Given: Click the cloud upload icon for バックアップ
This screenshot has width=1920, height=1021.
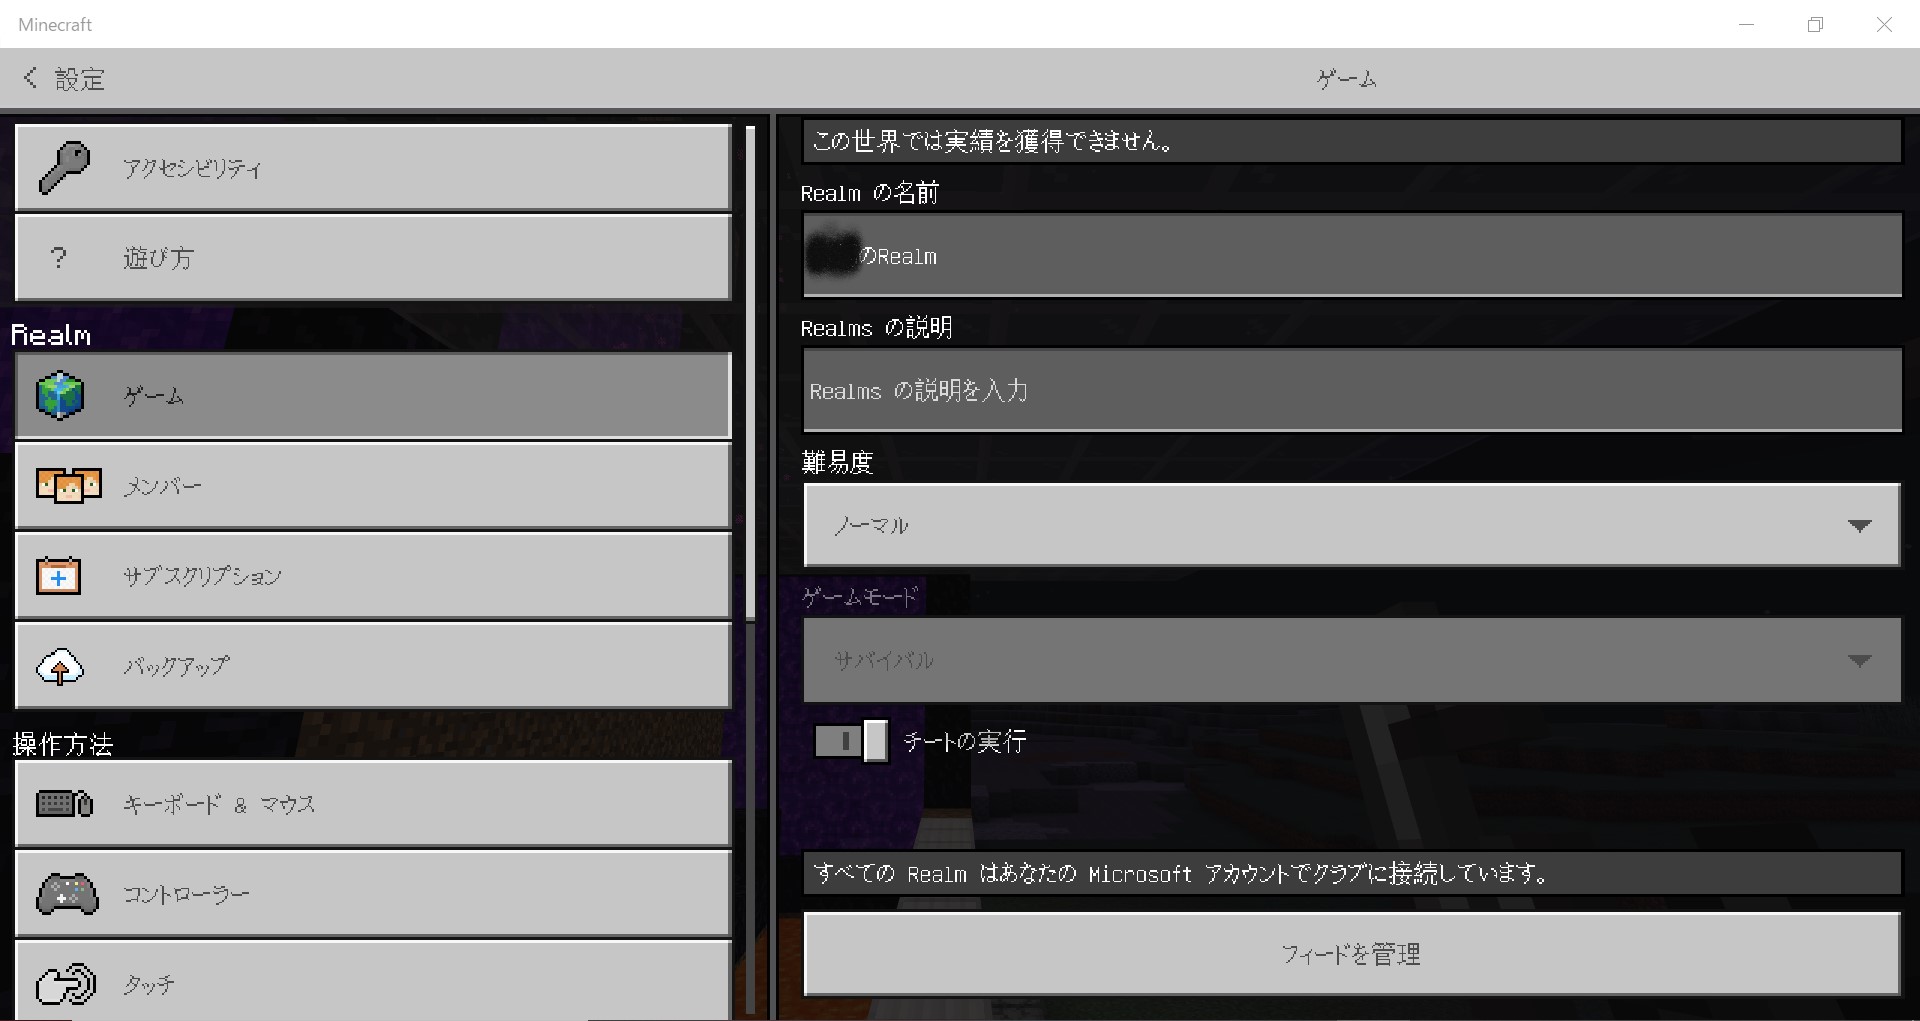Looking at the screenshot, I should click(x=60, y=667).
